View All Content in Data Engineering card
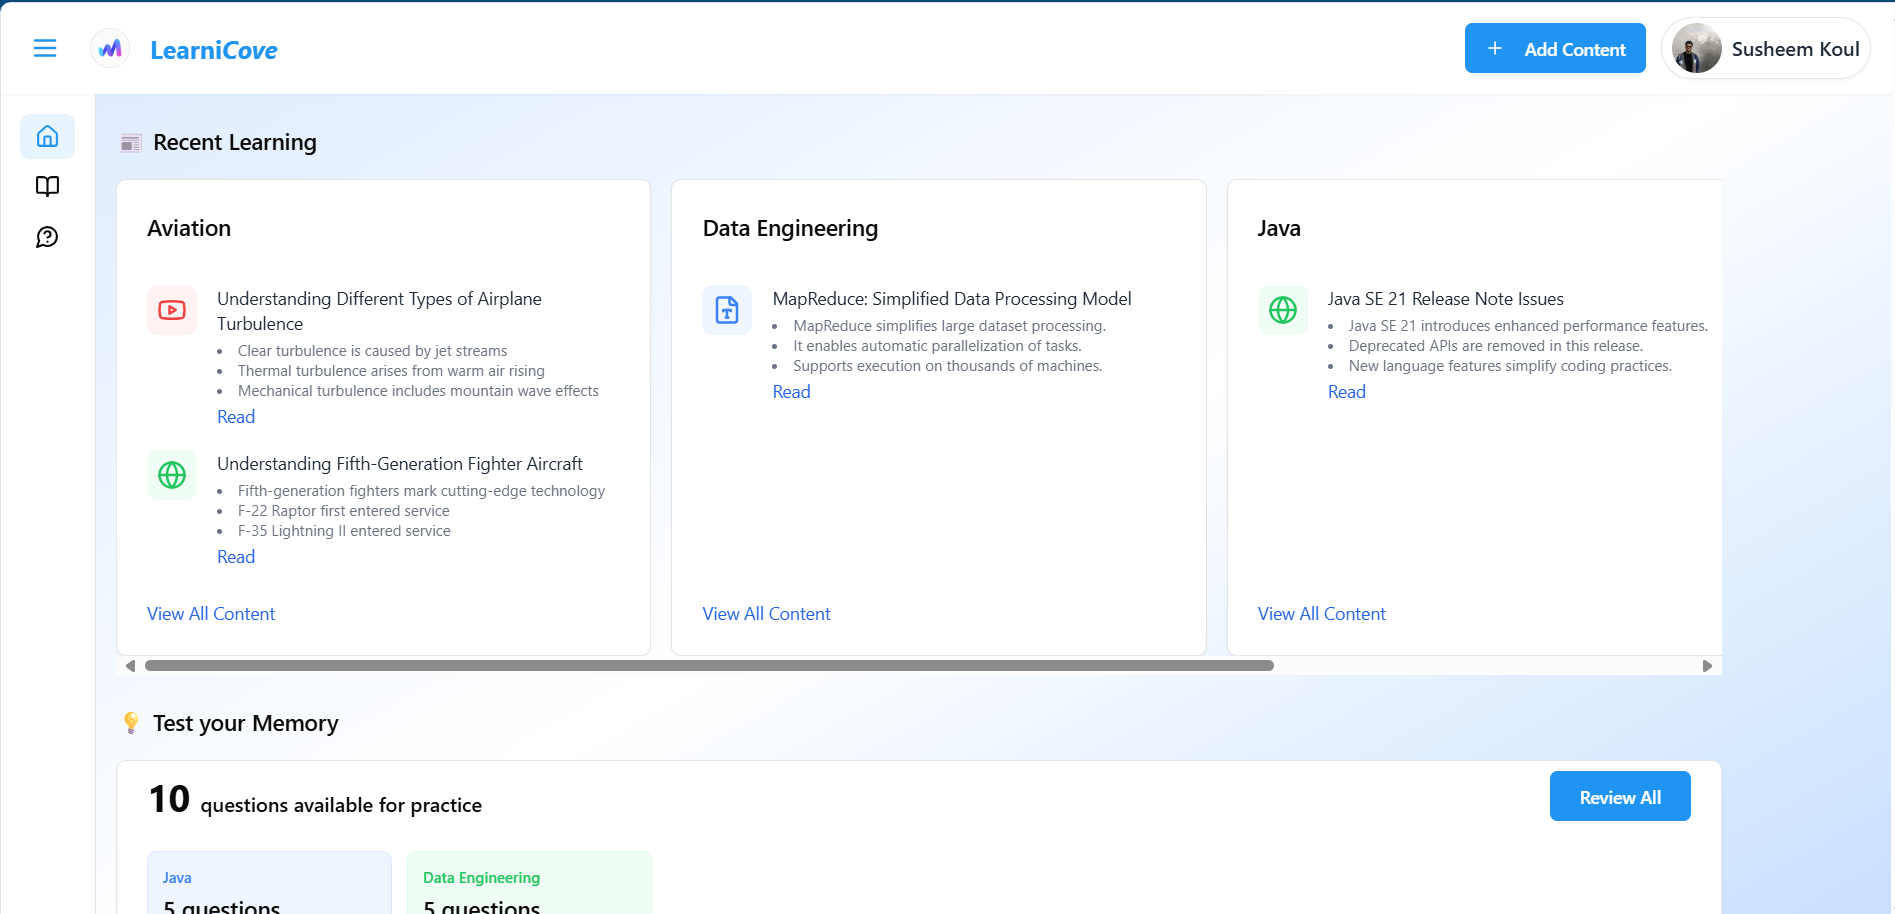 (766, 614)
